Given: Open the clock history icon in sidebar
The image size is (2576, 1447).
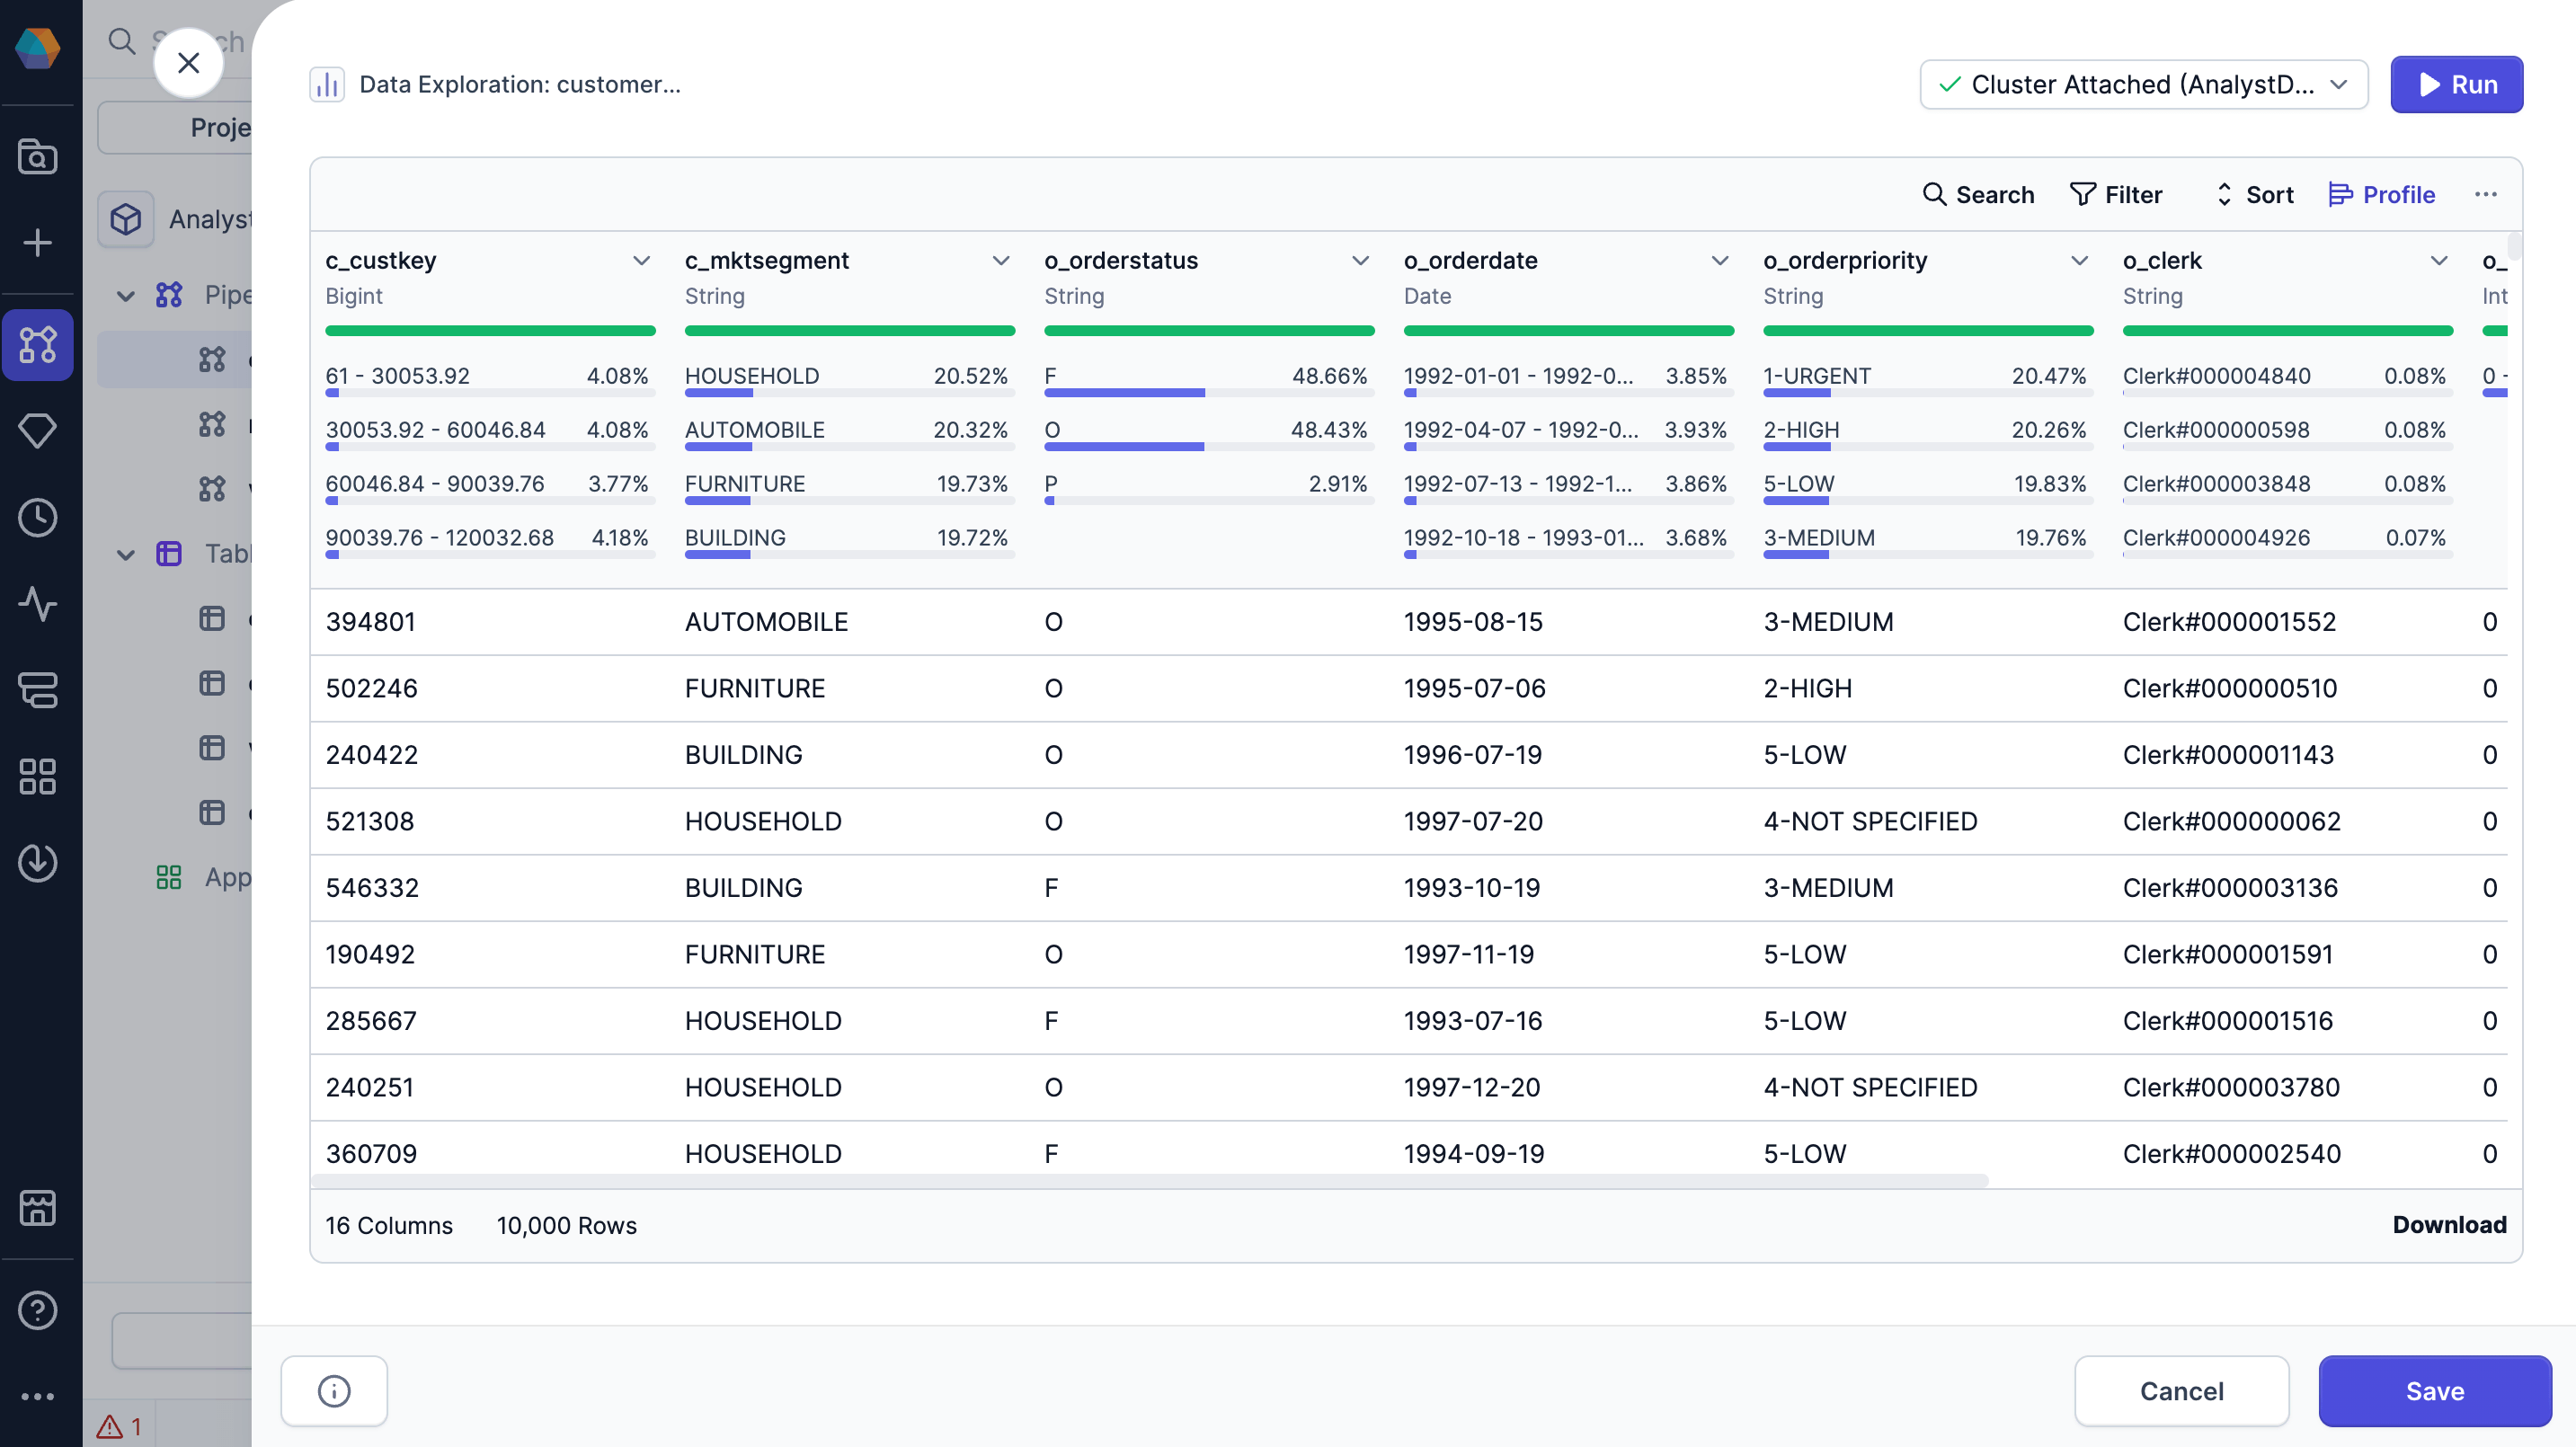Looking at the screenshot, I should pyautogui.click(x=38, y=518).
